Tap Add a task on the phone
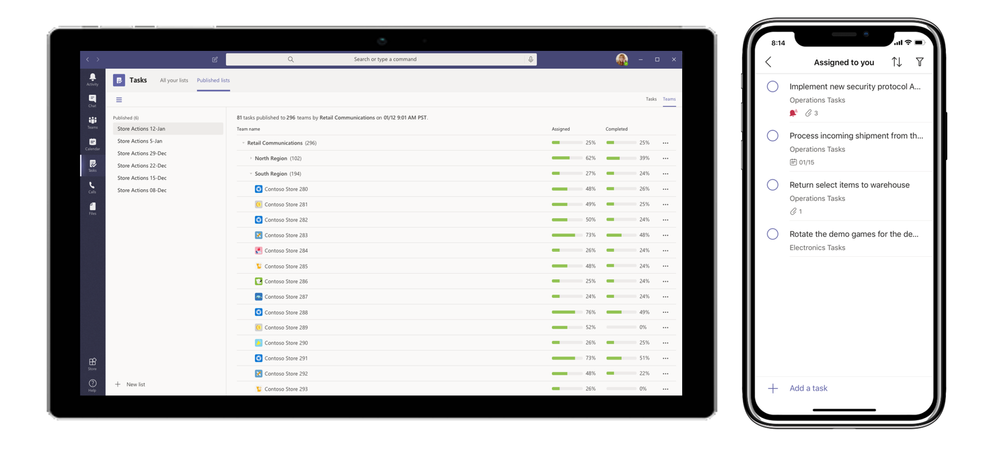This screenshot has width=999, height=453. (x=809, y=388)
